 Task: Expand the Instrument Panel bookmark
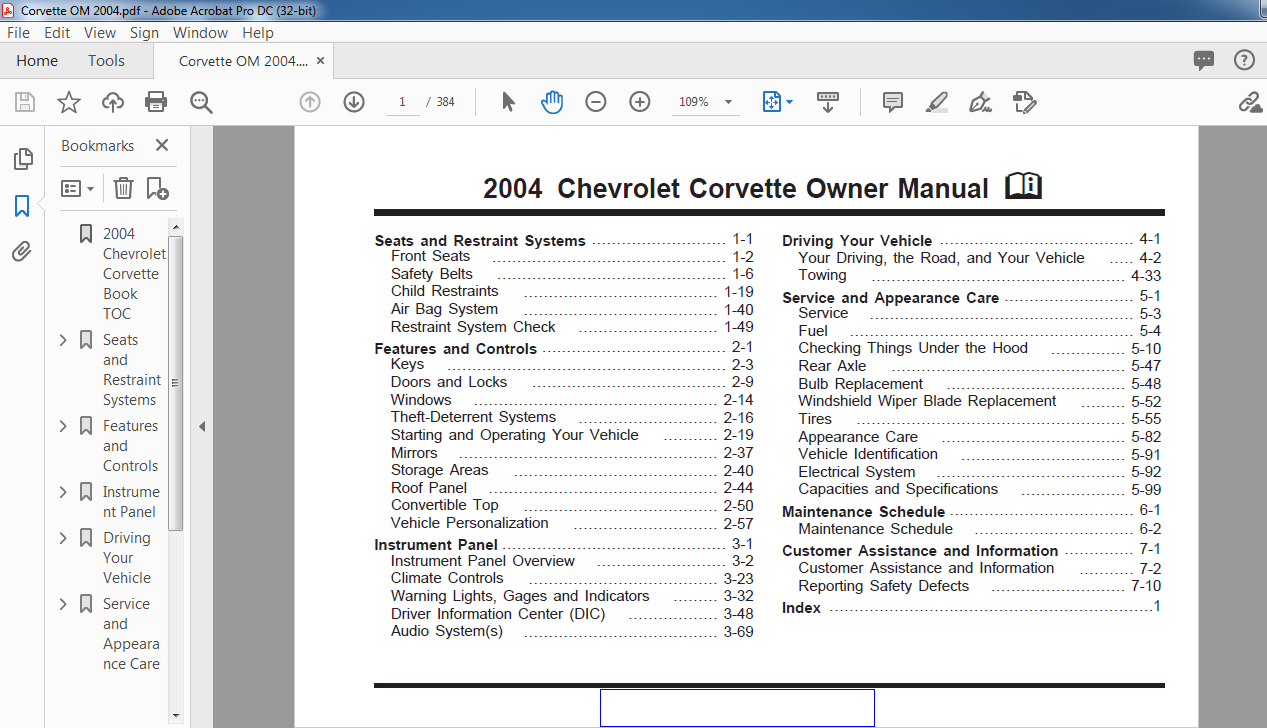63,492
